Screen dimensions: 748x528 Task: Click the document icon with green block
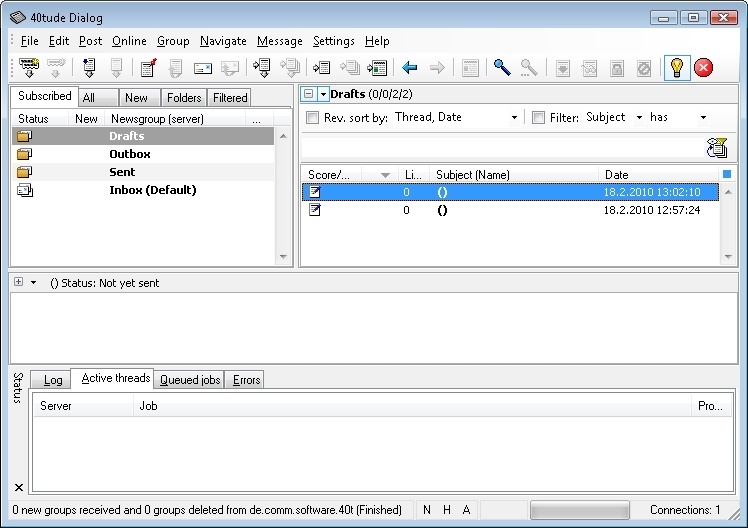(377, 68)
